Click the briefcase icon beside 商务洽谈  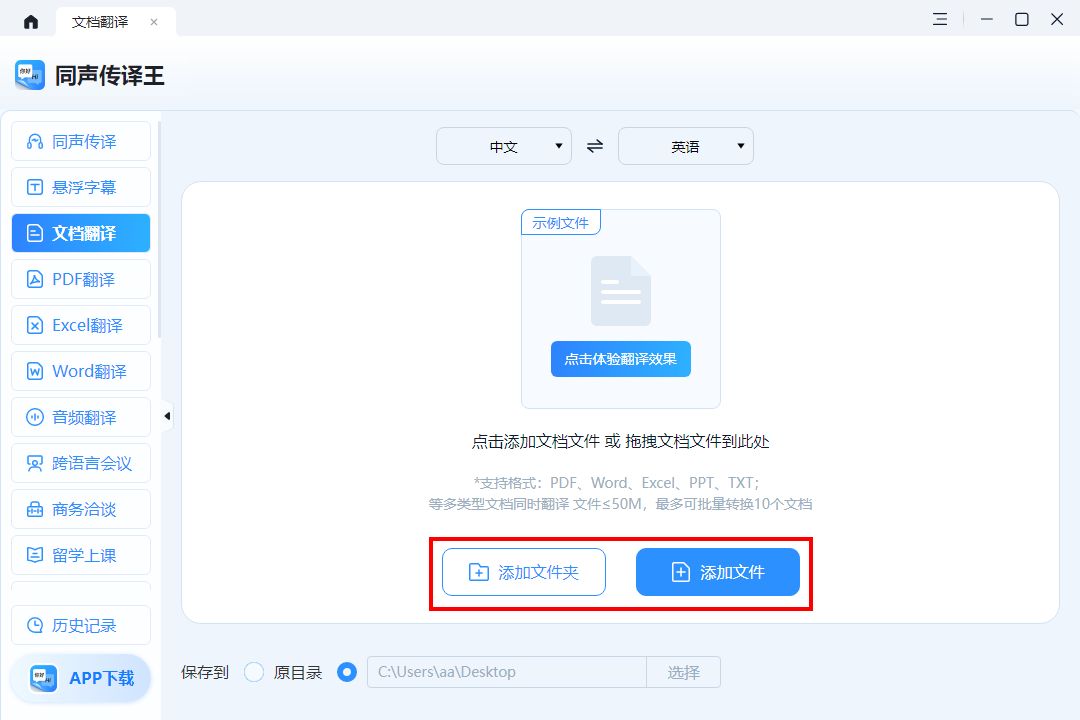pos(34,509)
